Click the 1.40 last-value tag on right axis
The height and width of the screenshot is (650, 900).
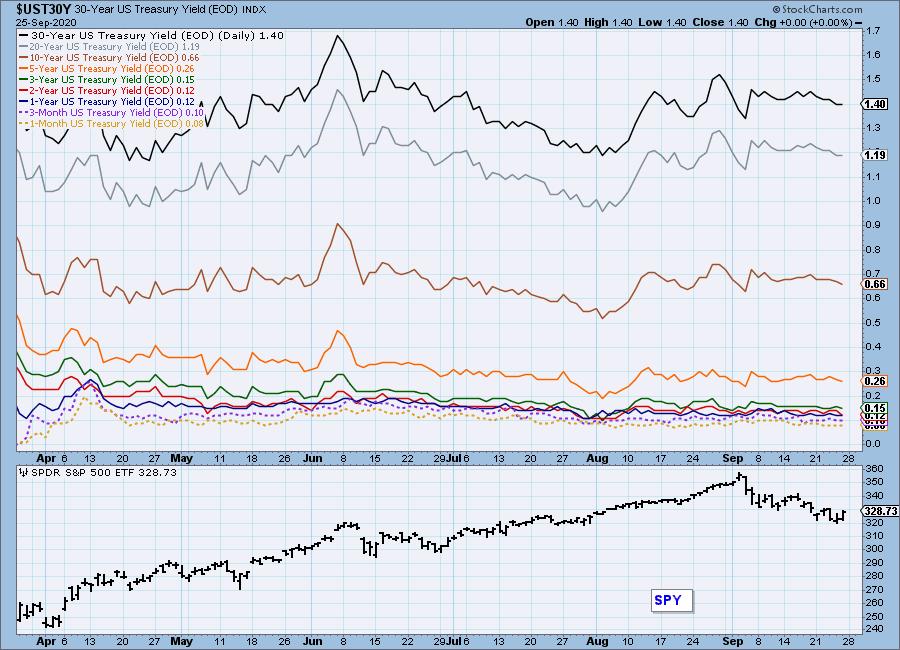point(874,104)
